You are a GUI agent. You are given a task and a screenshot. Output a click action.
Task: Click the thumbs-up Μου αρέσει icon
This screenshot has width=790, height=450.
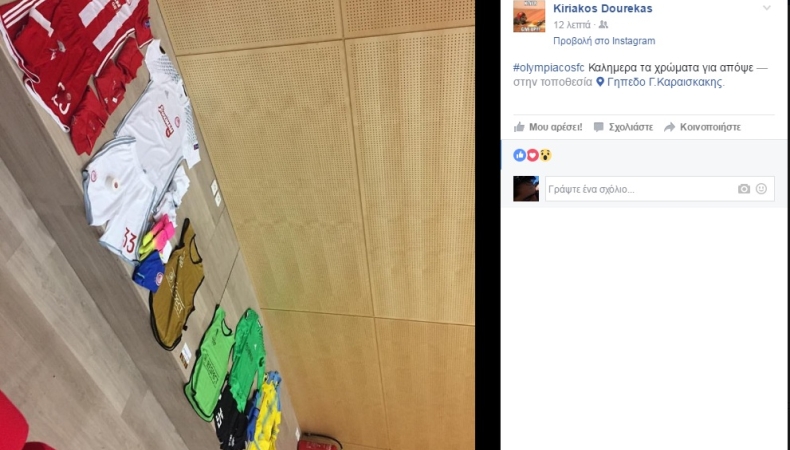pyautogui.click(x=519, y=127)
